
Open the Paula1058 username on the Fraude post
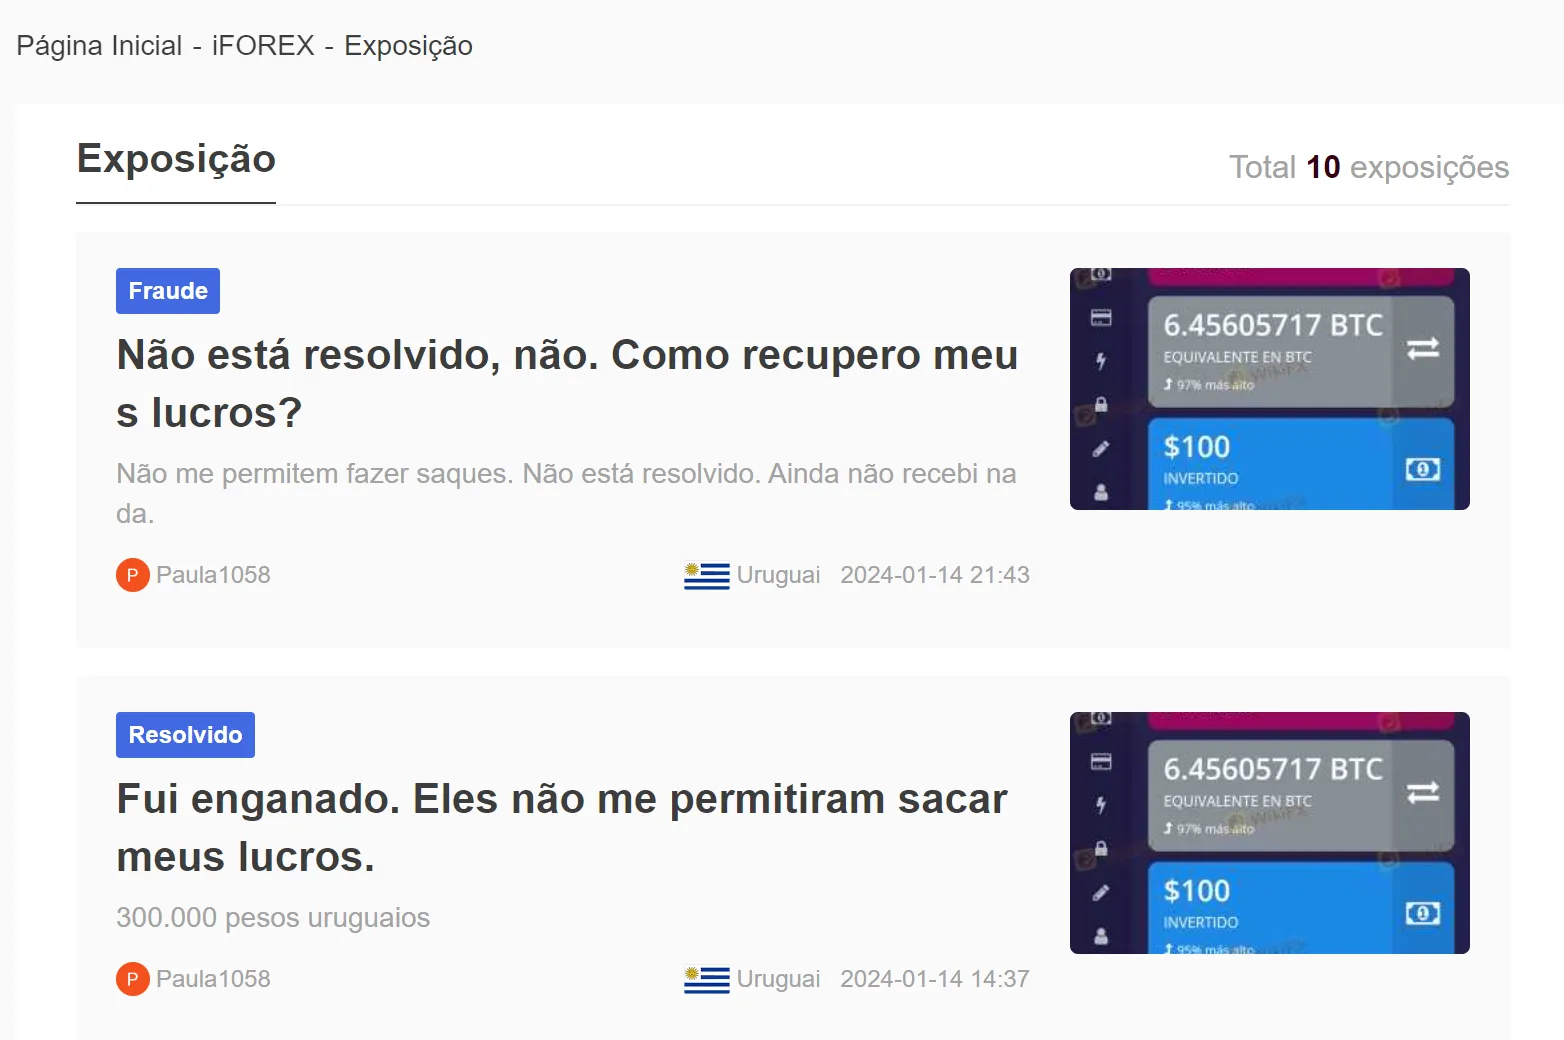(213, 575)
